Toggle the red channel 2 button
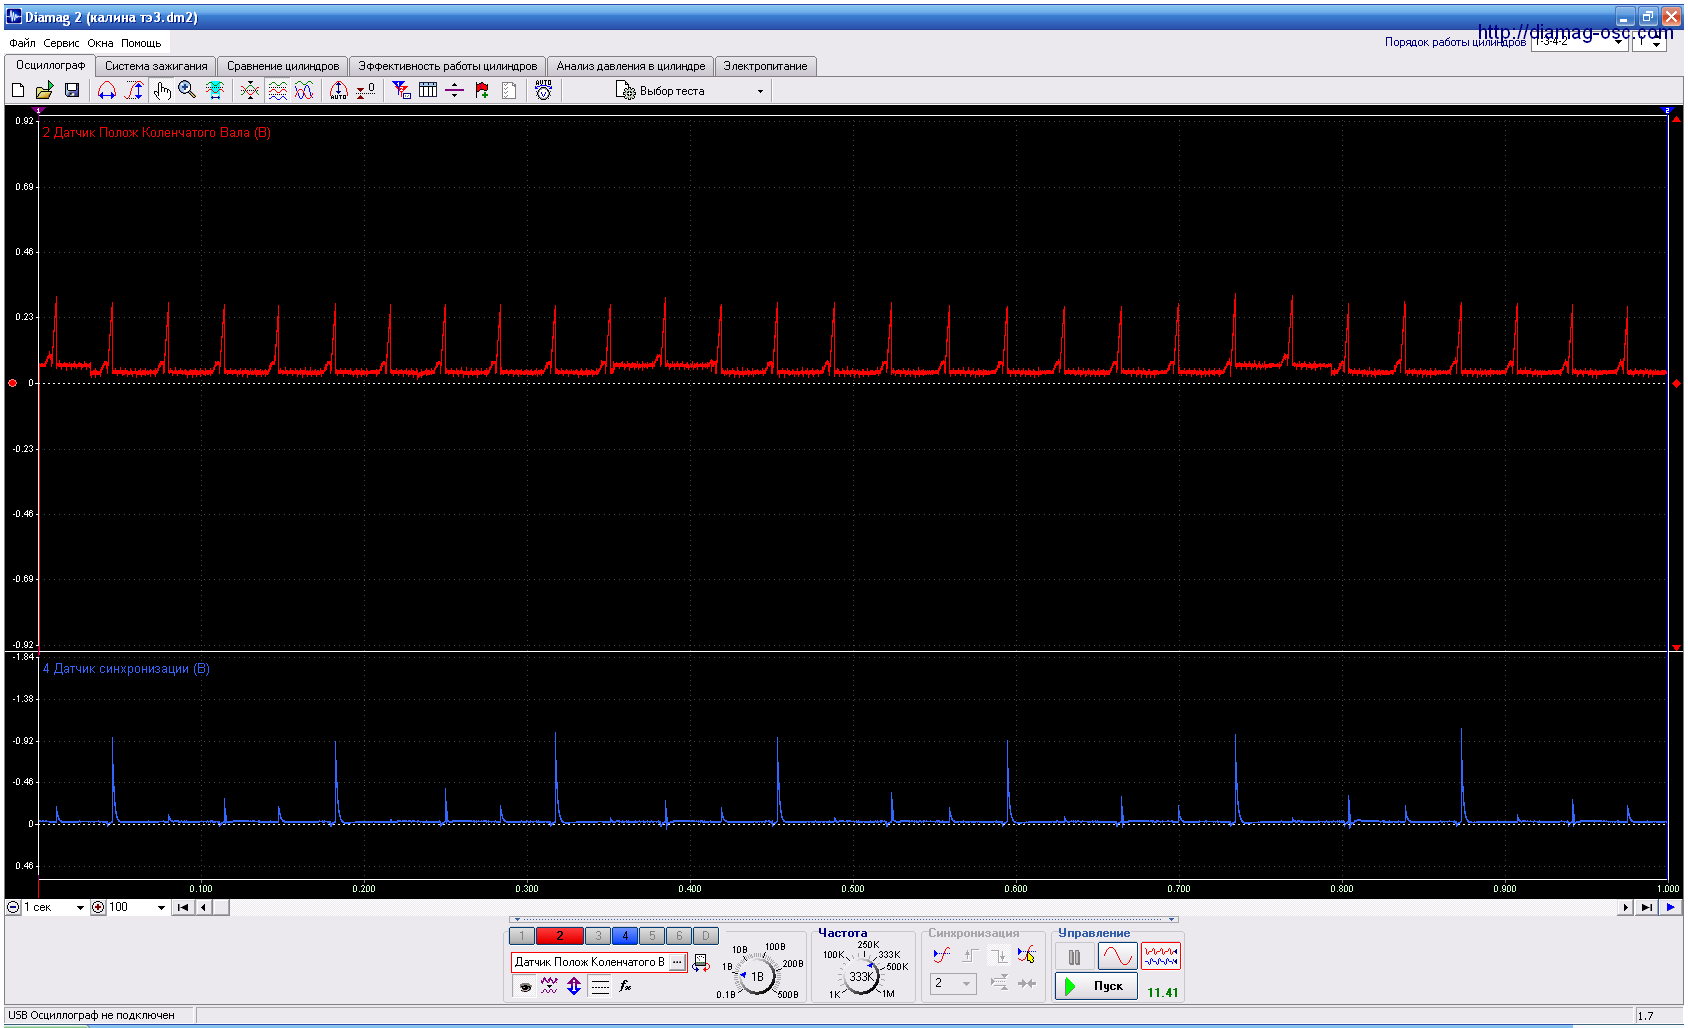 tap(560, 936)
